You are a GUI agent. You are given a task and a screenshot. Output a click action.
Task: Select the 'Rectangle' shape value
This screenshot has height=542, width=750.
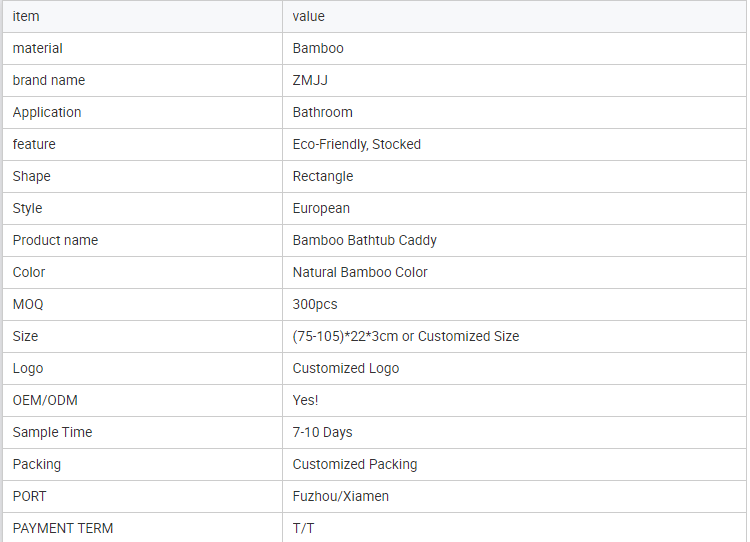(322, 176)
